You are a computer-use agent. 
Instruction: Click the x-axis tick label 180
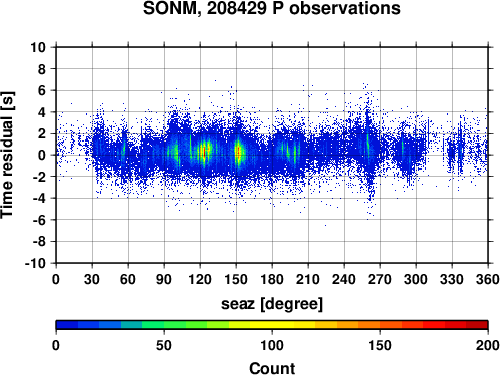click(x=272, y=279)
